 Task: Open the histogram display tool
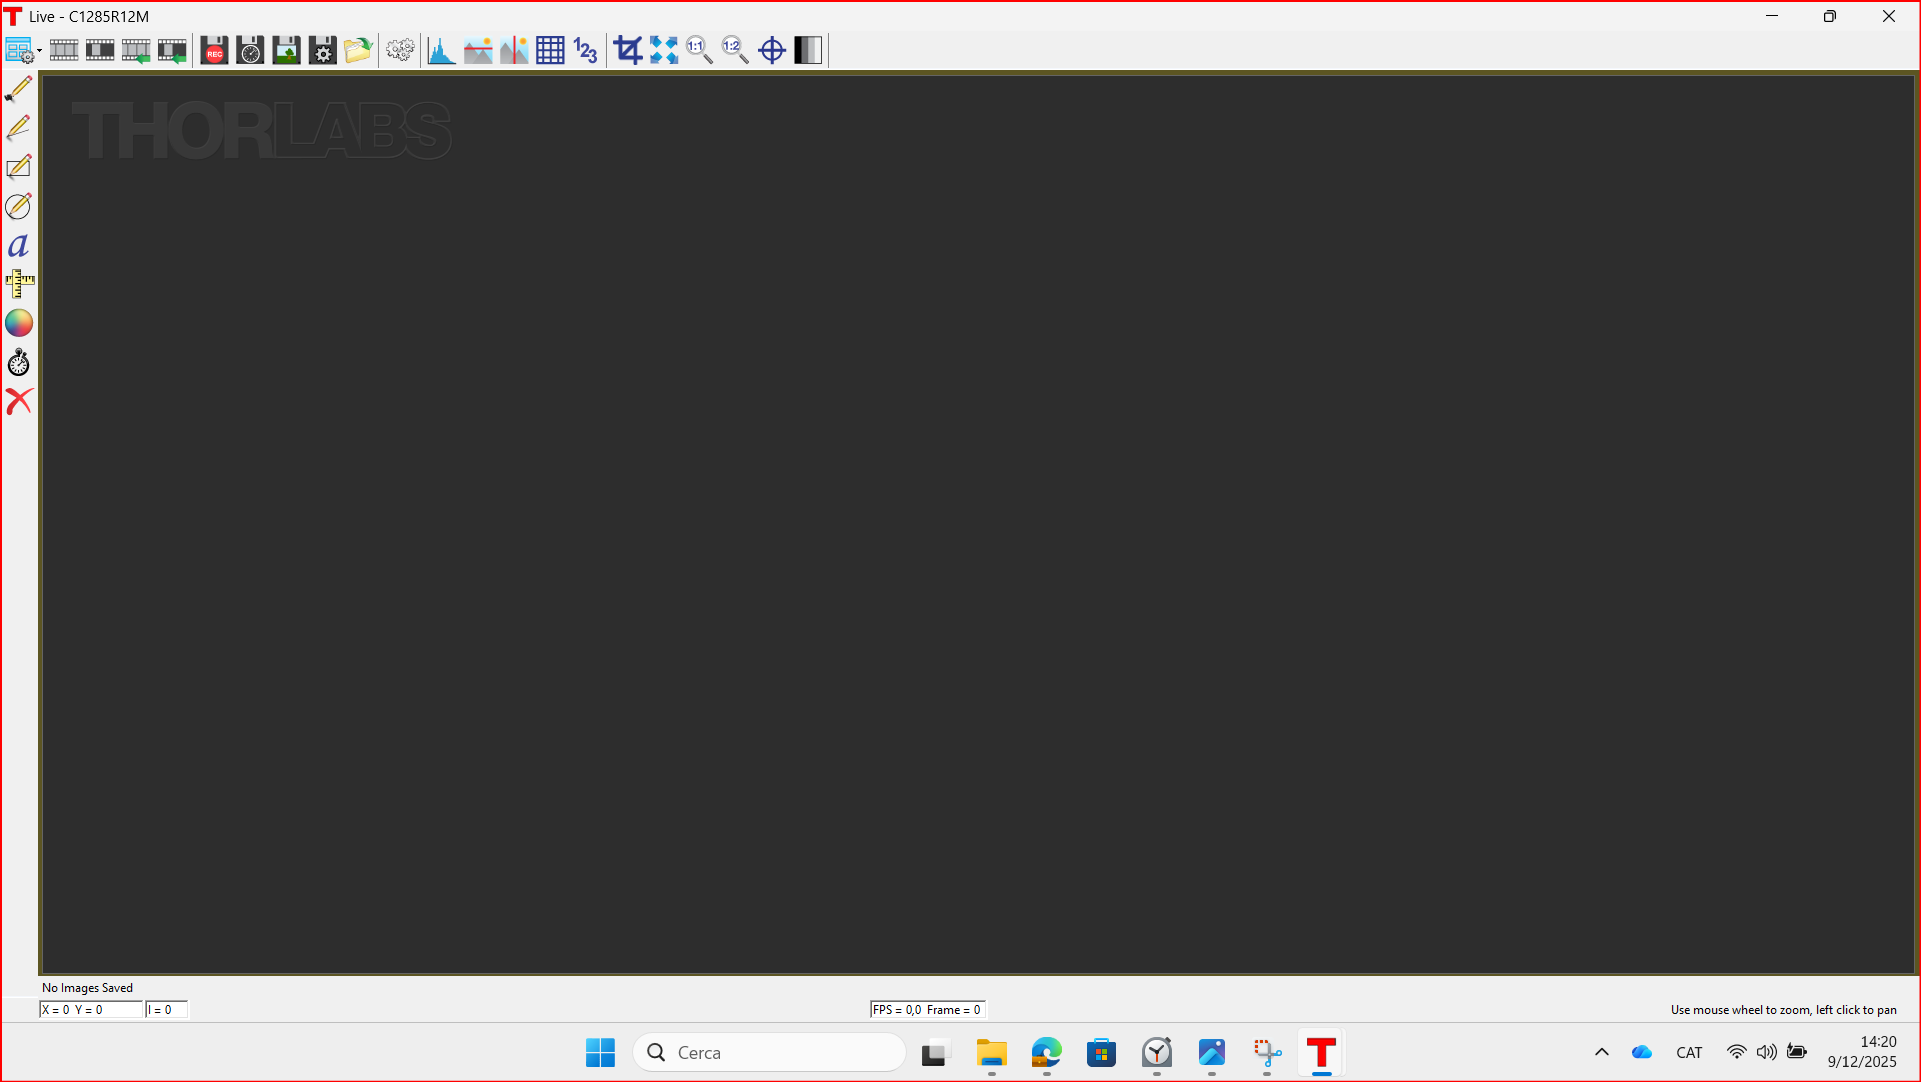coord(441,50)
